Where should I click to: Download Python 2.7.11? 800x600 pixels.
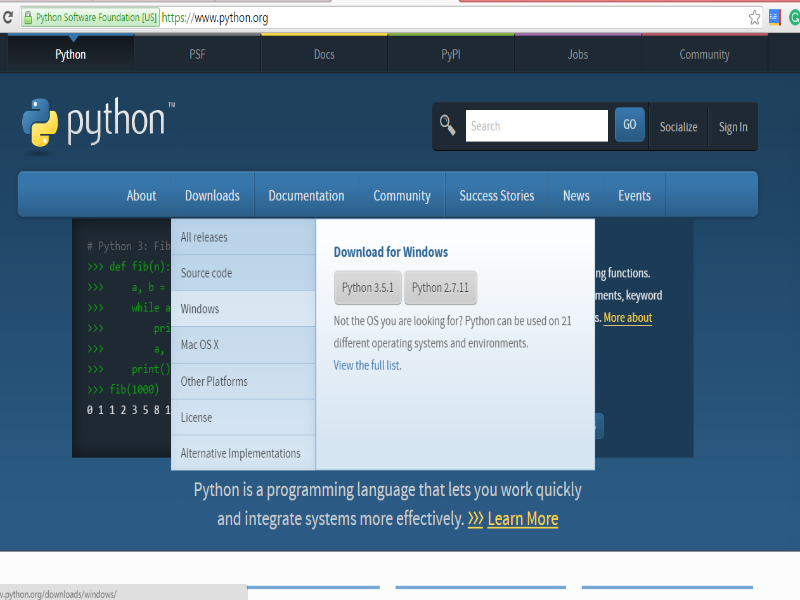[x=440, y=287]
